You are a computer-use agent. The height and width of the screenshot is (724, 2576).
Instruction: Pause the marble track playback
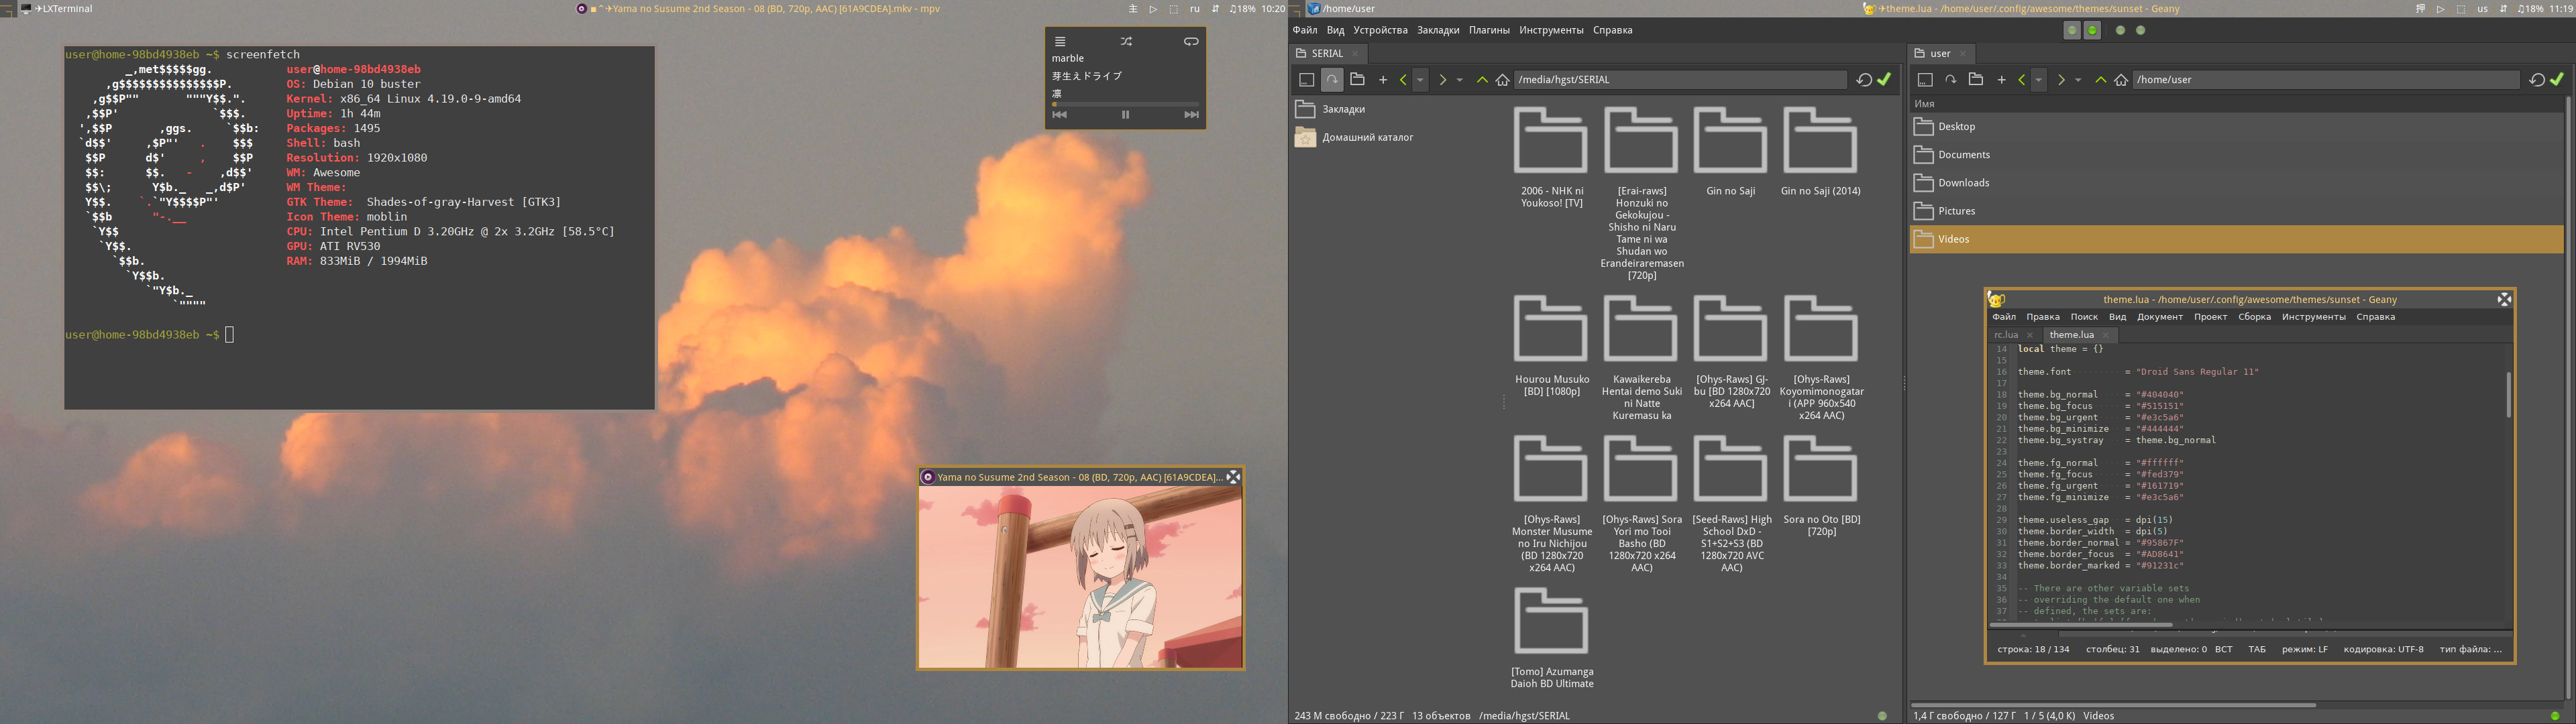pyautogui.click(x=1125, y=115)
